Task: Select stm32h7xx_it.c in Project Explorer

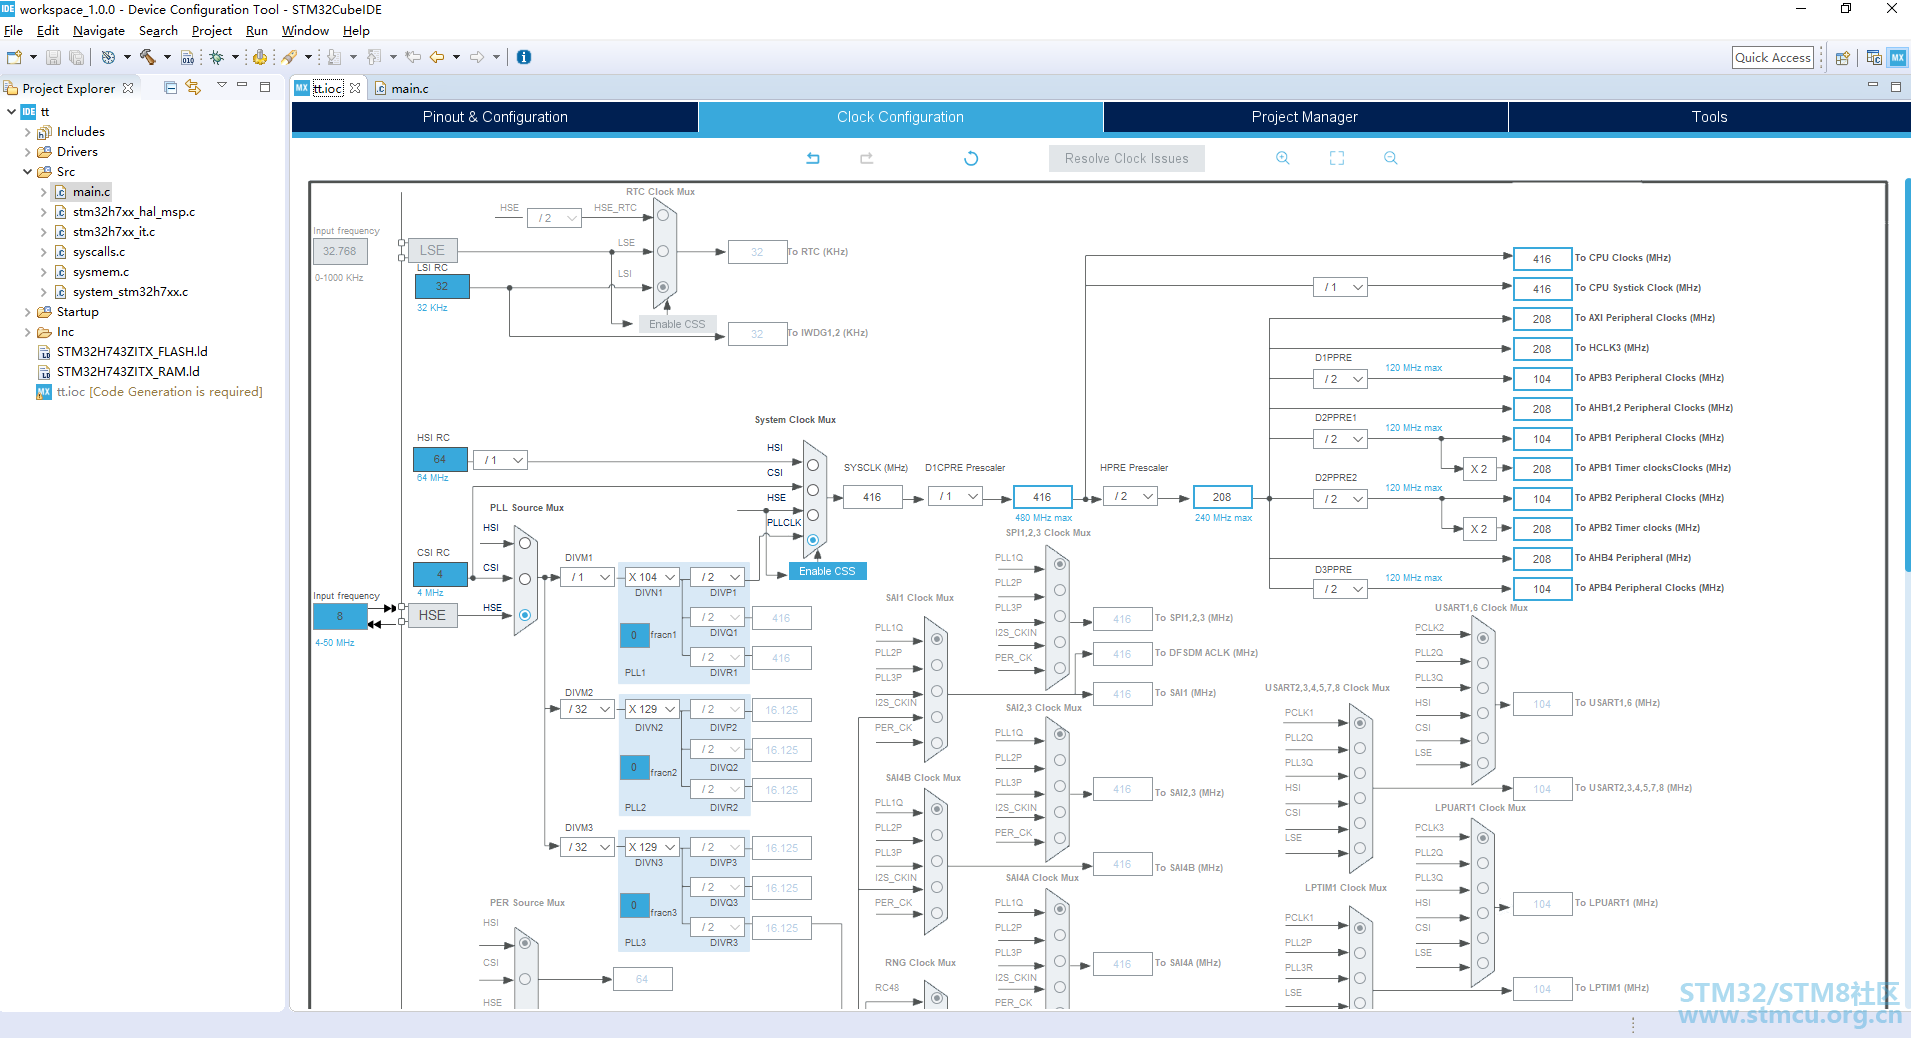Action: (x=114, y=232)
